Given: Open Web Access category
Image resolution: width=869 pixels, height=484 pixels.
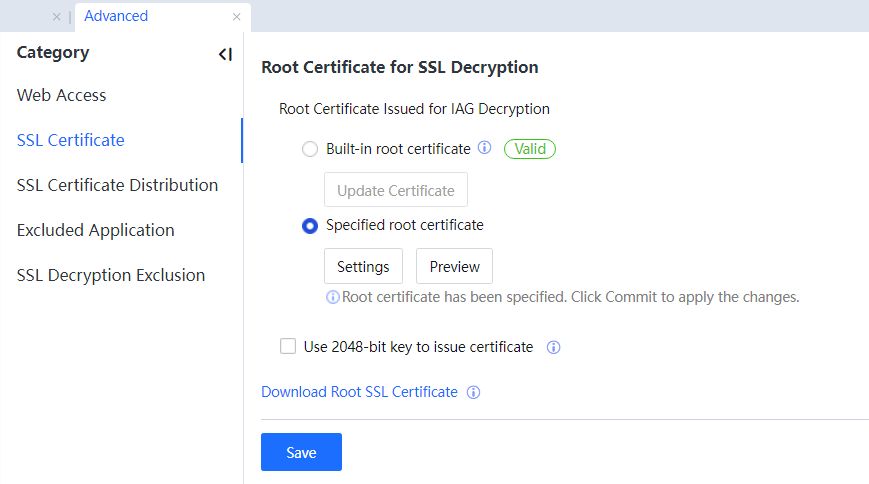Looking at the screenshot, I should click(x=61, y=95).
